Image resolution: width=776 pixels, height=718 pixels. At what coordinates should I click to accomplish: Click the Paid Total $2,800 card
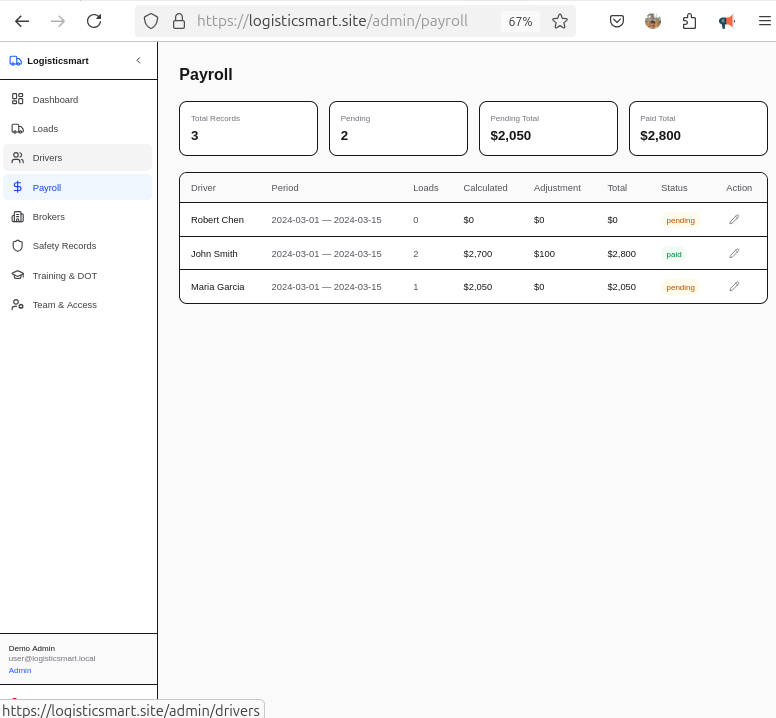pyautogui.click(x=698, y=129)
